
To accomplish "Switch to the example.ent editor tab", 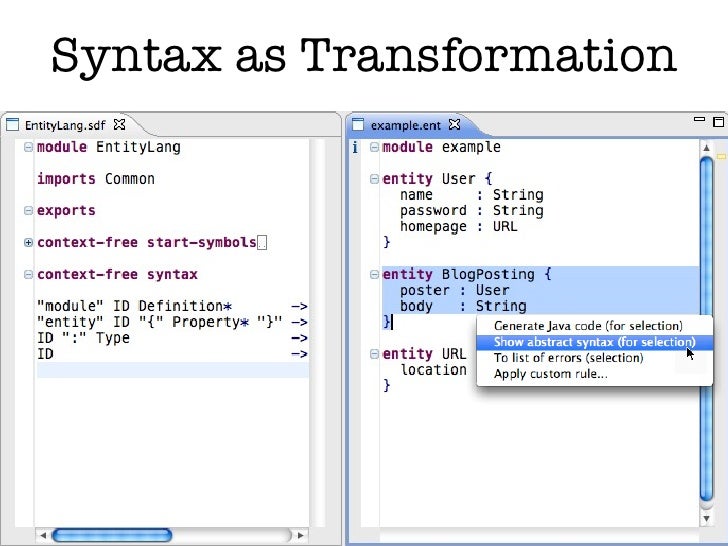I will [405, 125].
